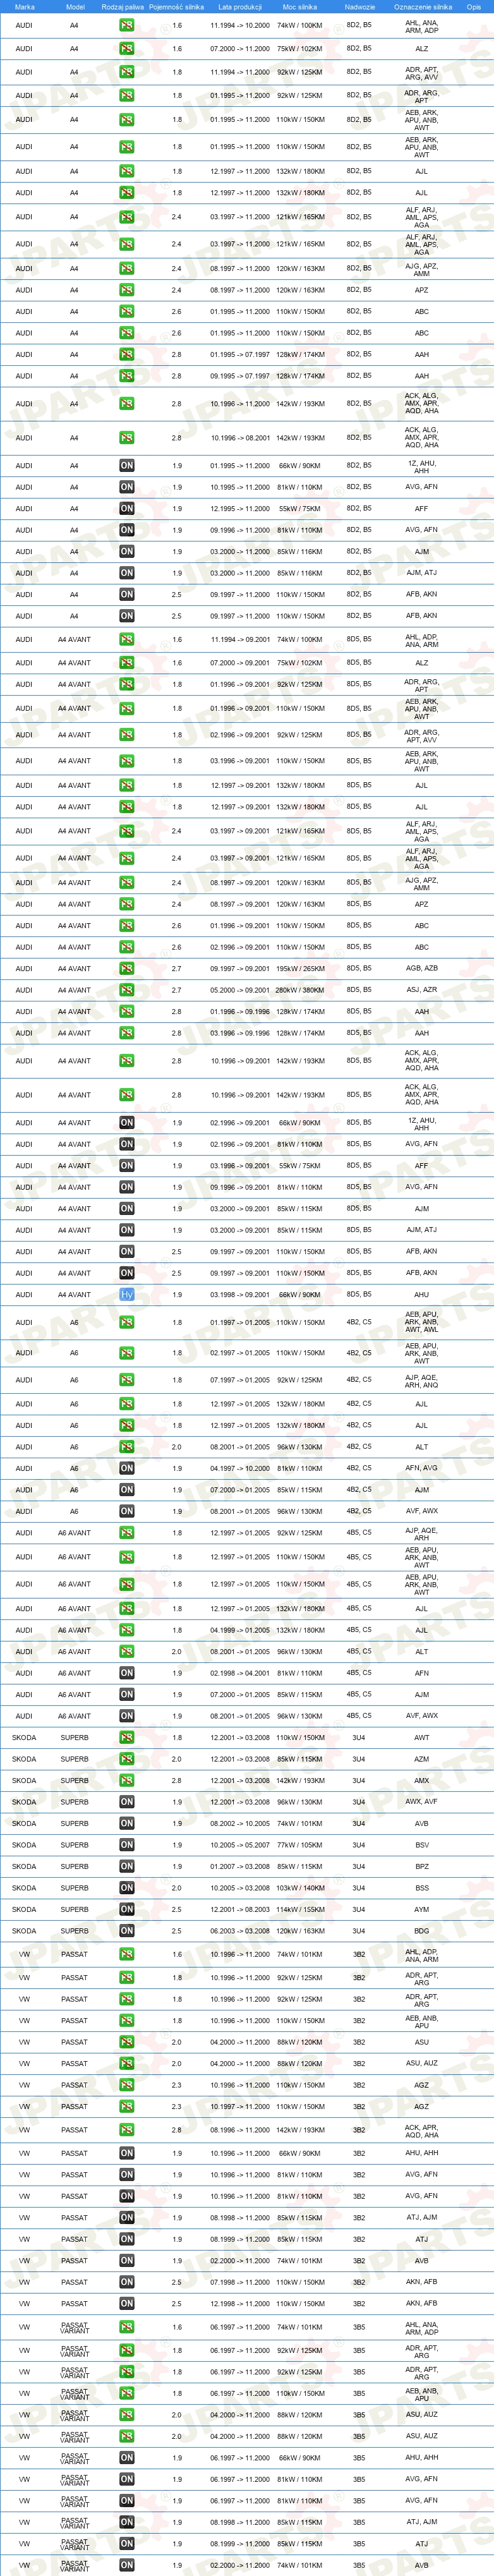This screenshot has width=494, height=2576.
Task: Select the engine code BPZ cell for Skoda Superb
Action: (422, 1866)
